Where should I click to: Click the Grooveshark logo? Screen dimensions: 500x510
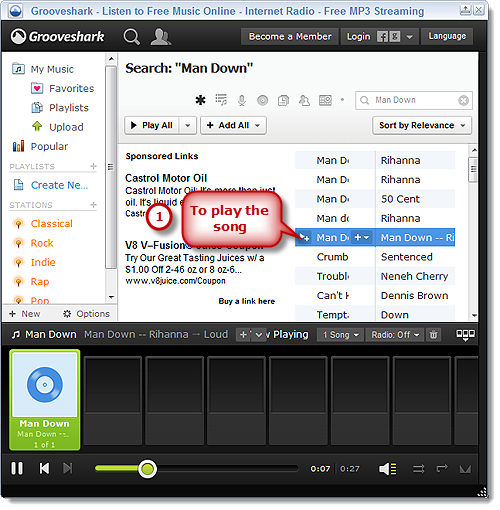(58, 36)
